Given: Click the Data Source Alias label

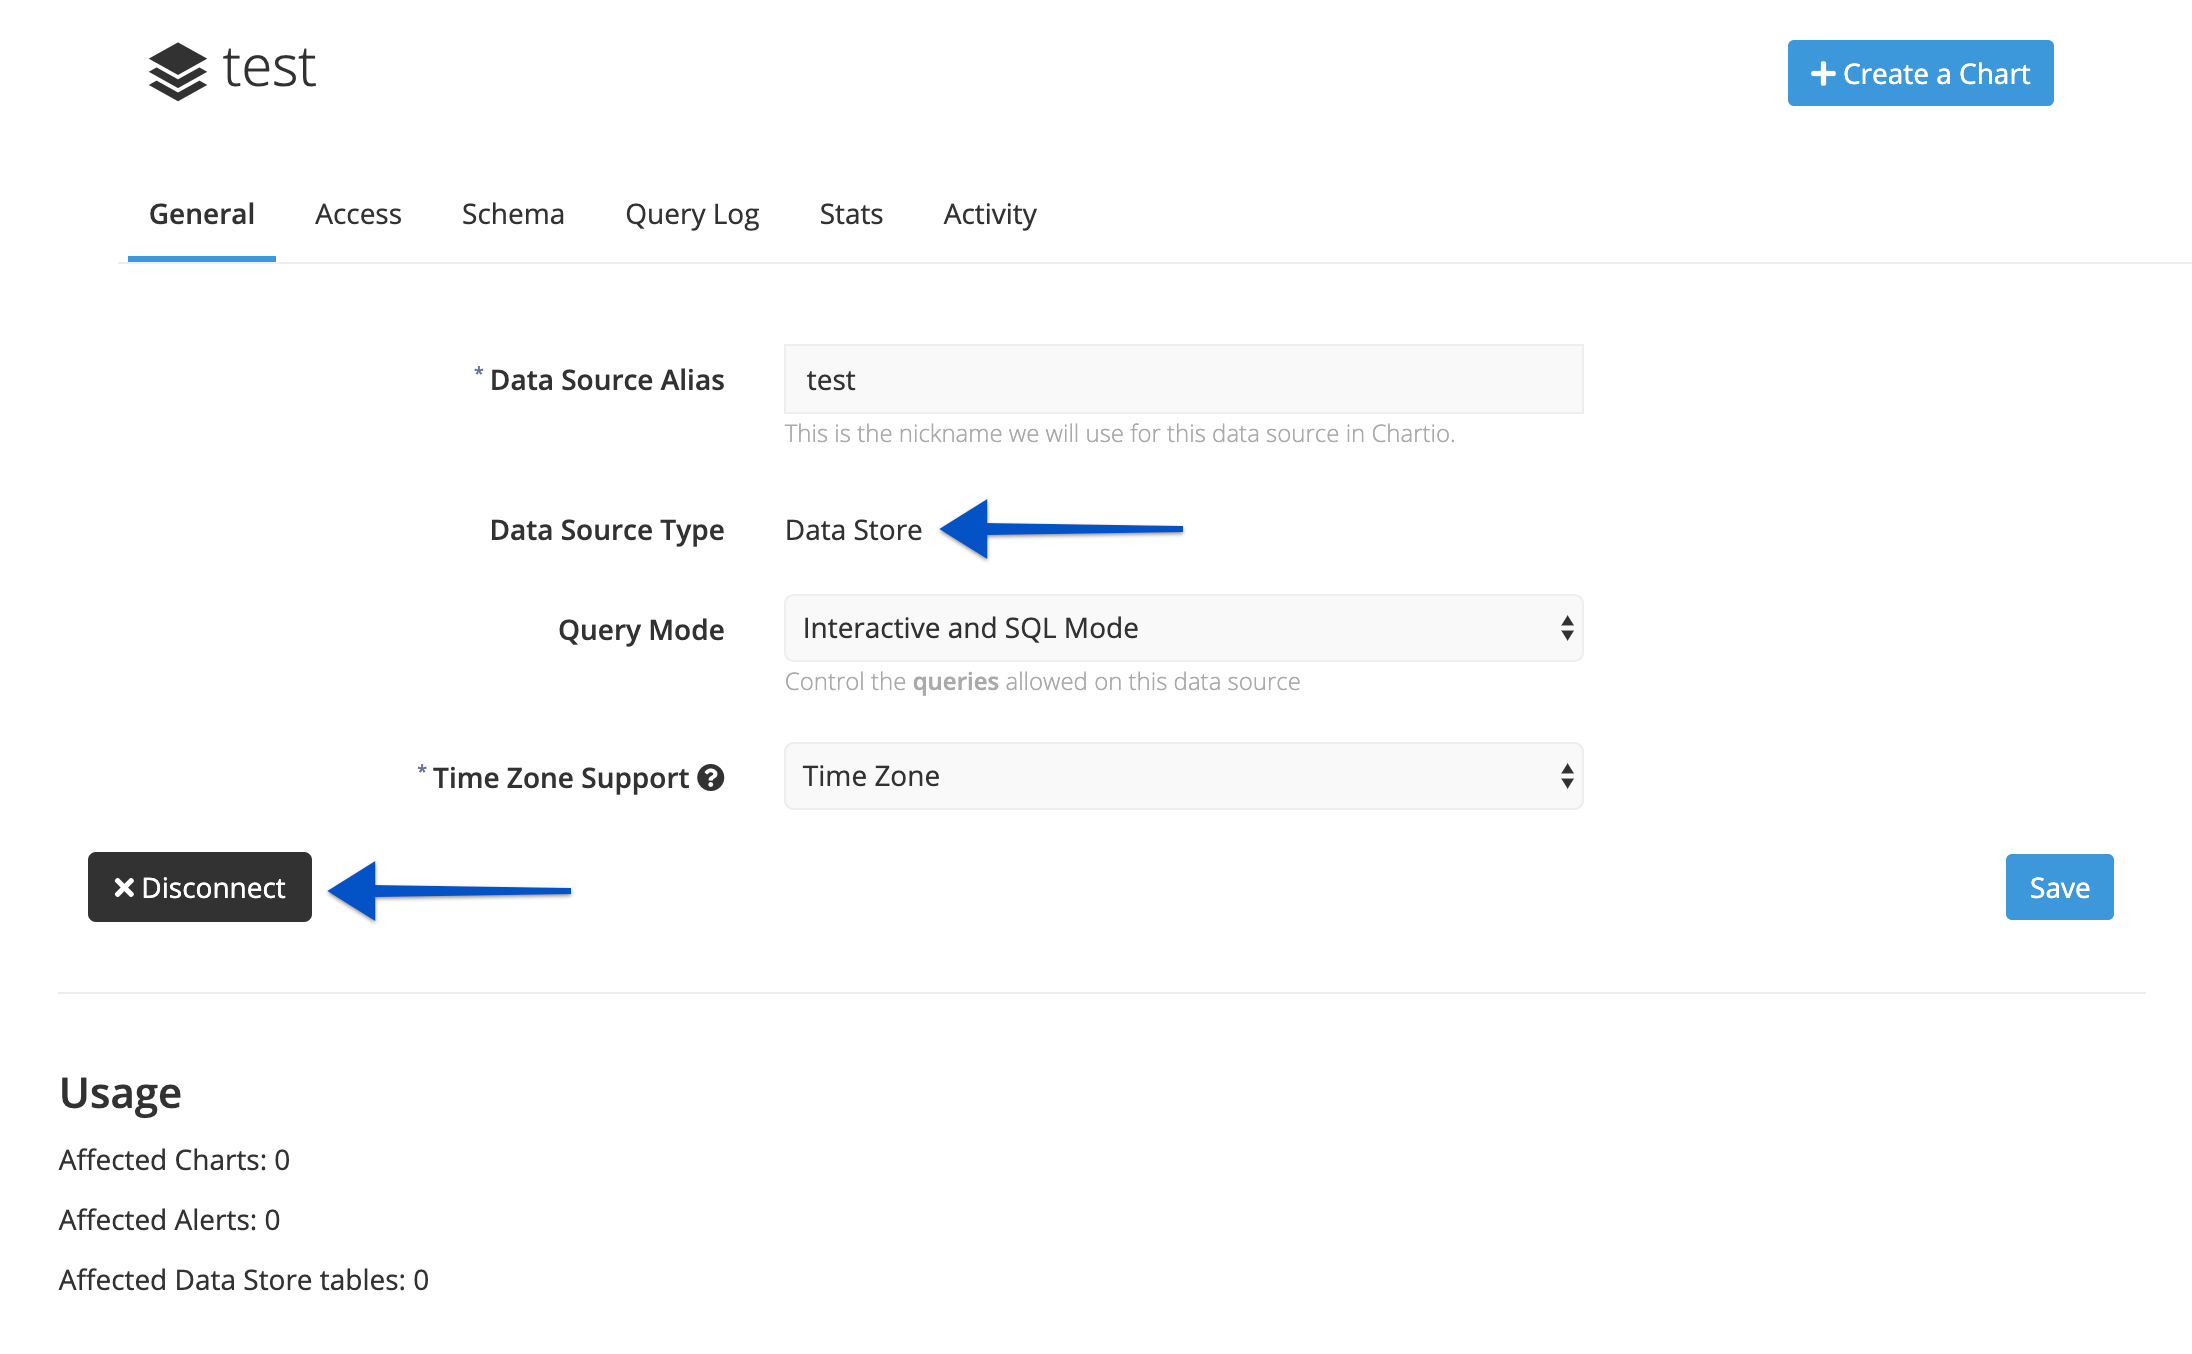Looking at the screenshot, I should tap(607, 380).
